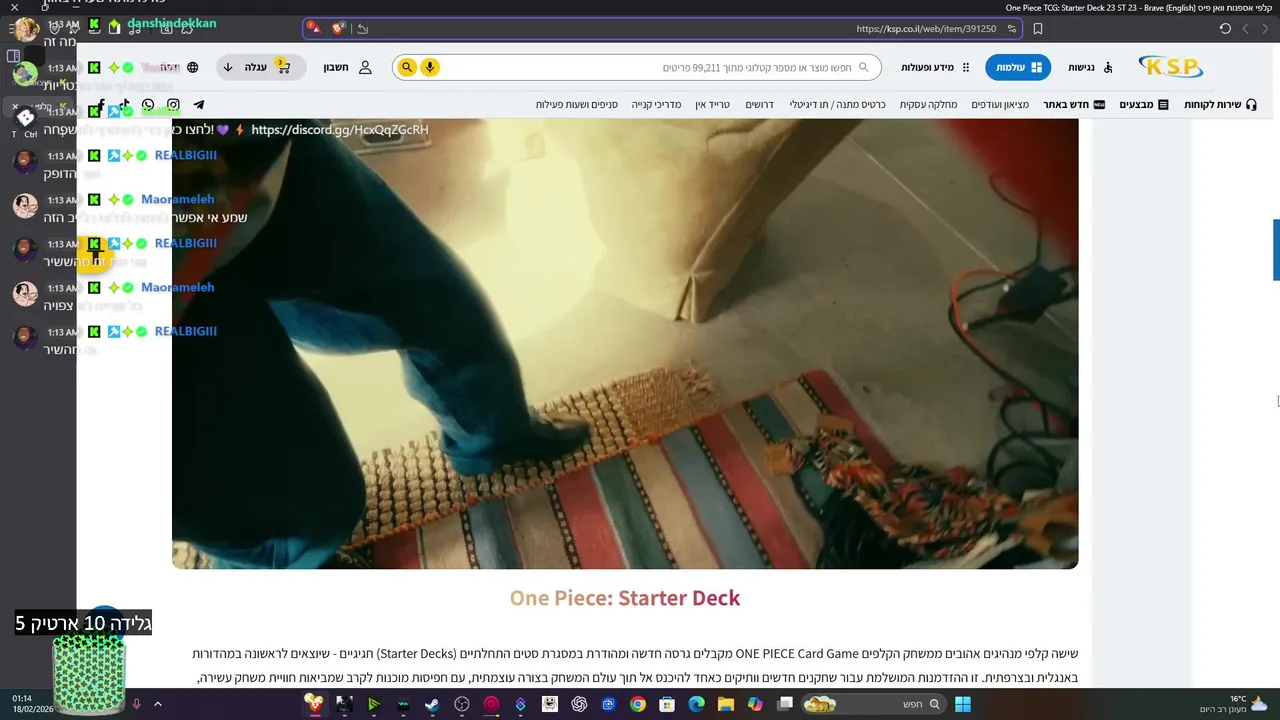Click the Discord invite link in overlay
Image resolution: width=1280 pixels, height=720 pixels.
pyautogui.click(x=340, y=129)
